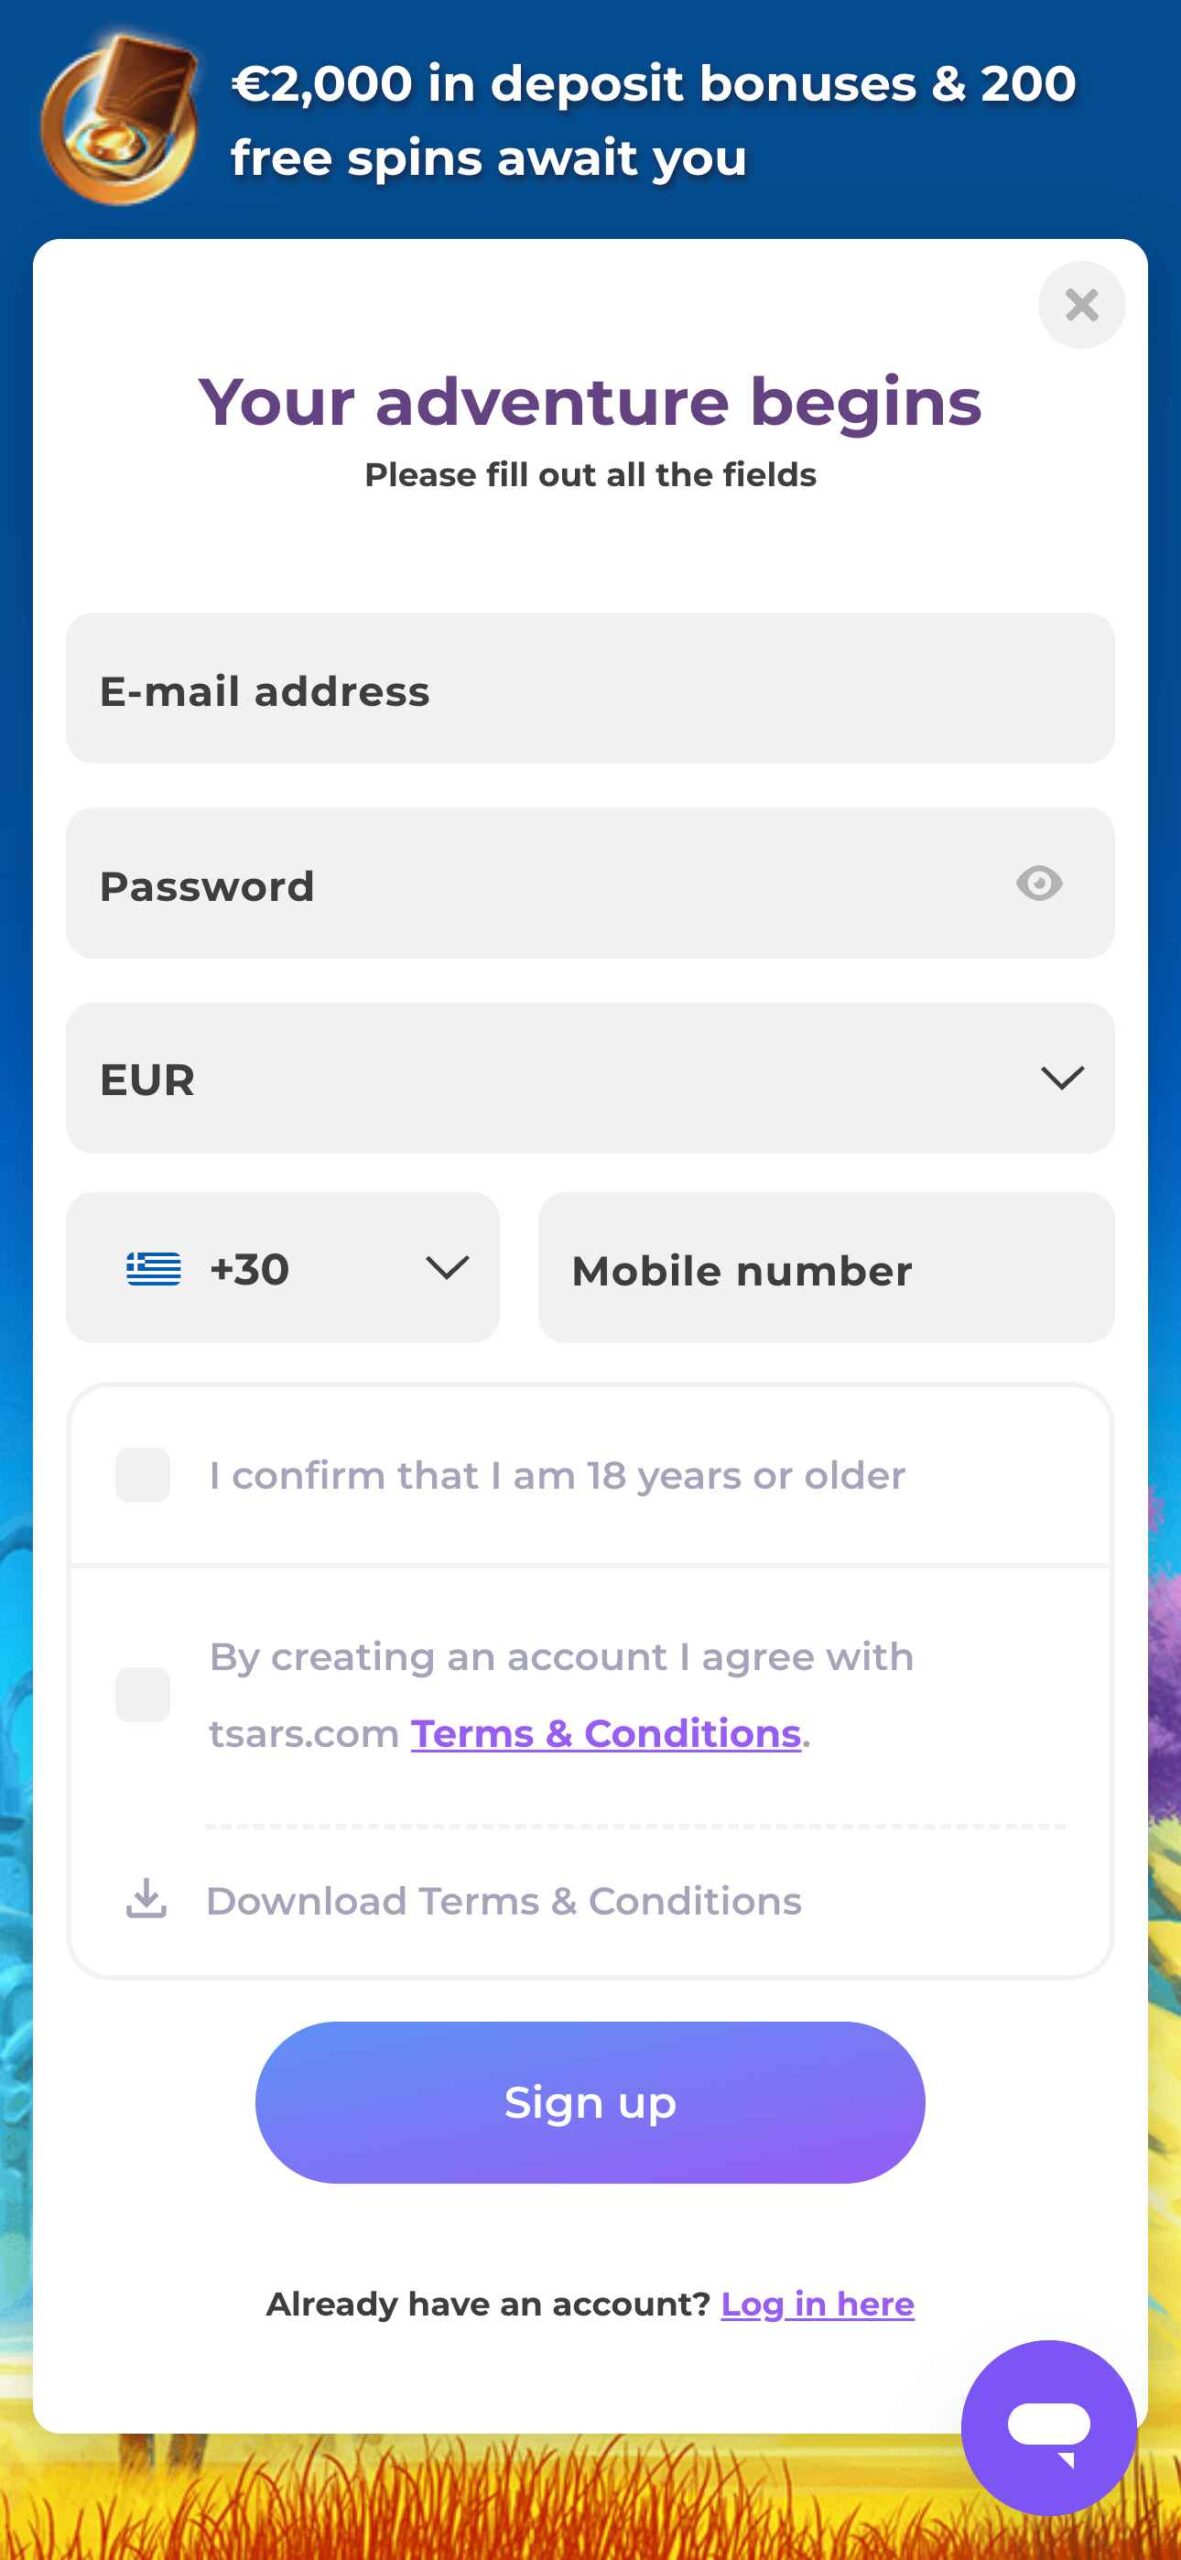Image resolution: width=1181 pixels, height=2560 pixels.
Task: Click the treasure chest bonus icon
Action: coord(120,120)
